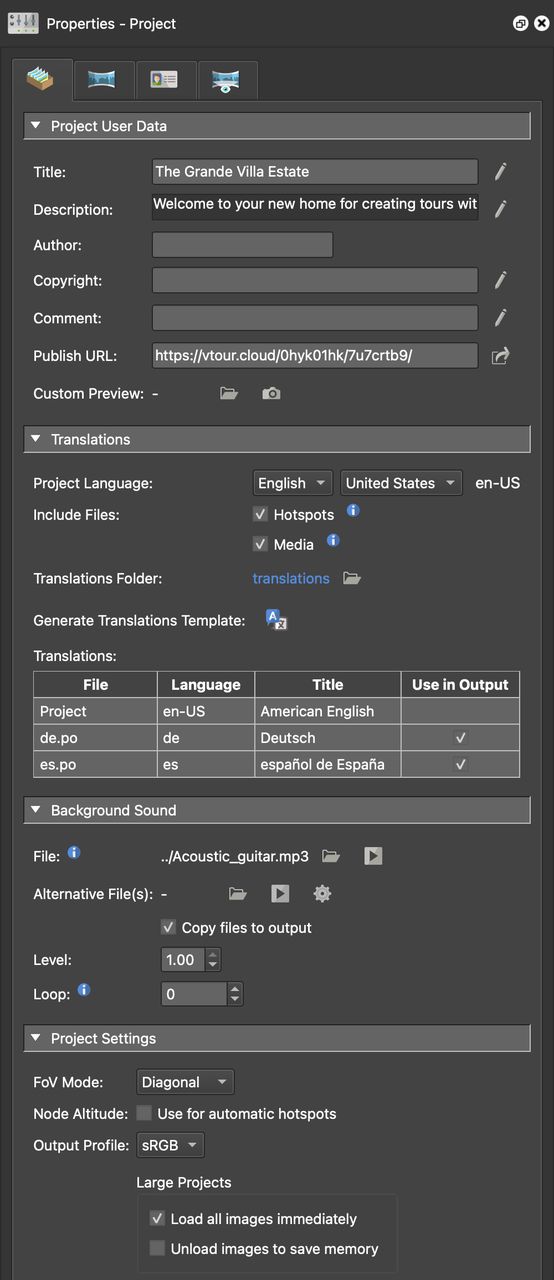Browse for a Custom Preview image folder
Screen dimensions: 554x1280
[x=229, y=394]
